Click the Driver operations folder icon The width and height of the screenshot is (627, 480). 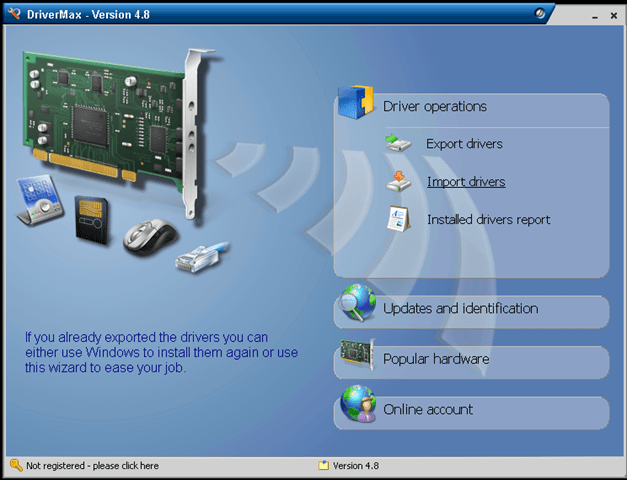pos(356,103)
